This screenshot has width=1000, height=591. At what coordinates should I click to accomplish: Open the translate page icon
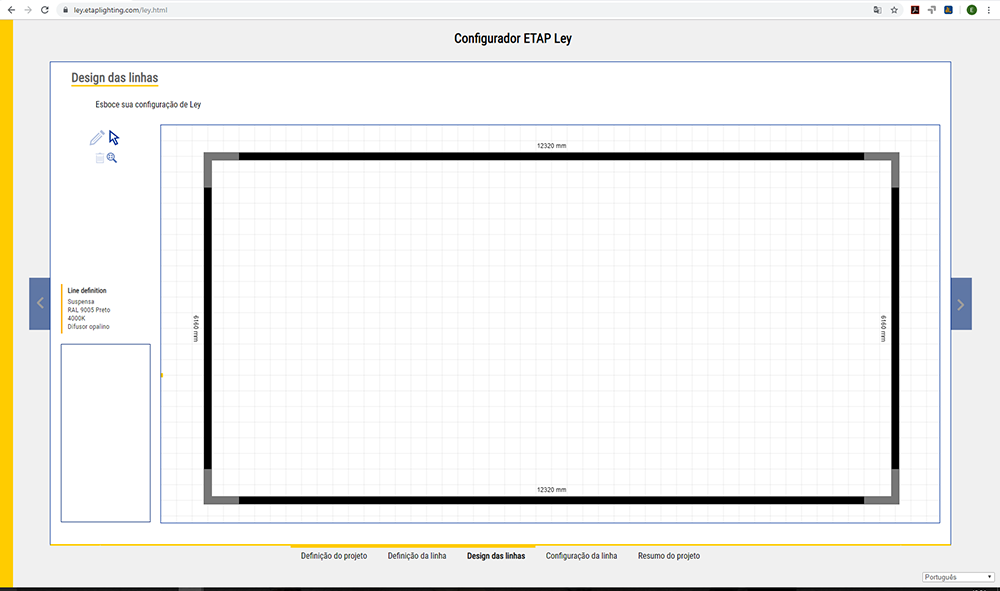pos(878,10)
